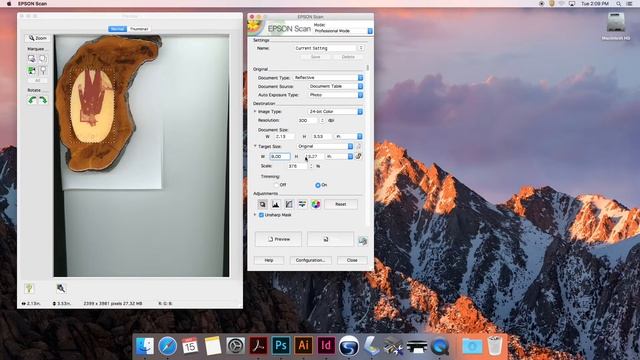Click the lock aspect ratio icon
The width and height of the screenshot is (640, 360).
[358, 156]
